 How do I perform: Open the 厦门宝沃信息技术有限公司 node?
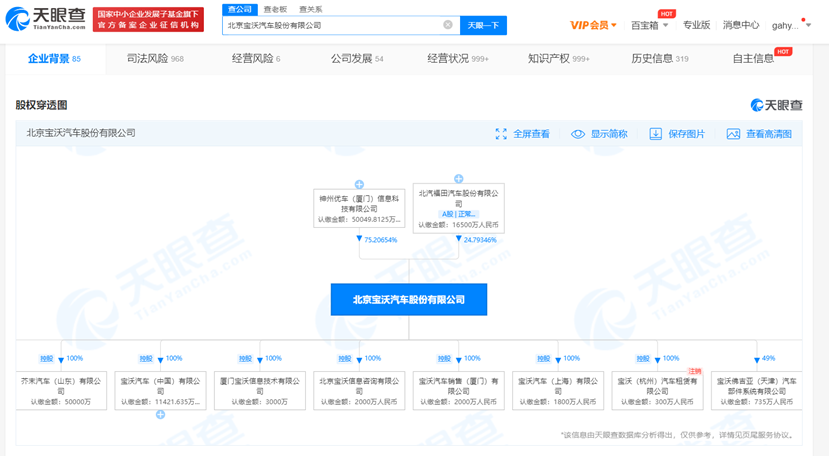[260, 390]
